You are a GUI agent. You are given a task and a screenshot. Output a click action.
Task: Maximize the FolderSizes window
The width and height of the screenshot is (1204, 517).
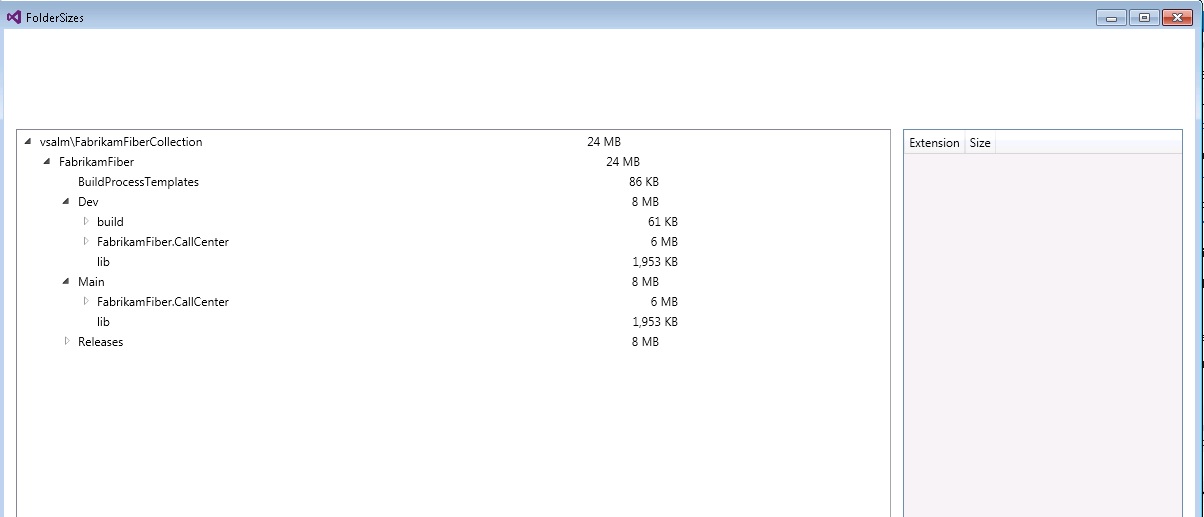[x=1144, y=17]
